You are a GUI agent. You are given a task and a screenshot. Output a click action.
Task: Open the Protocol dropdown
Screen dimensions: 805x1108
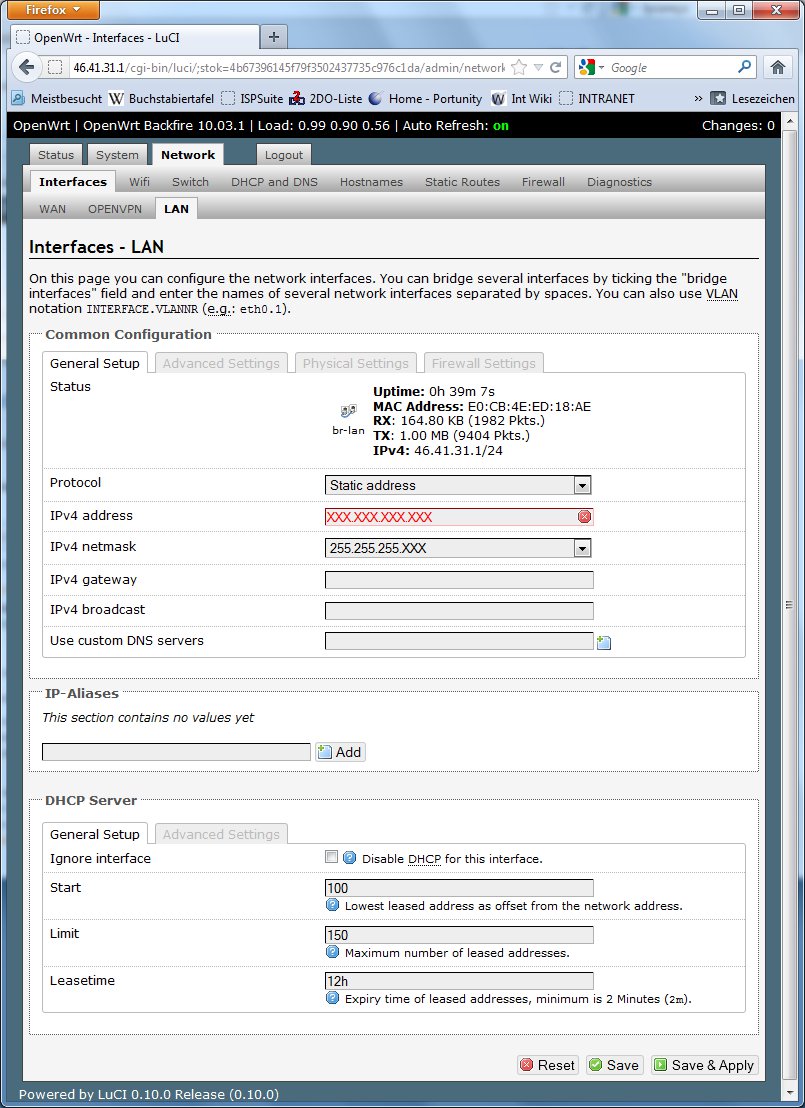click(x=458, y=485)
